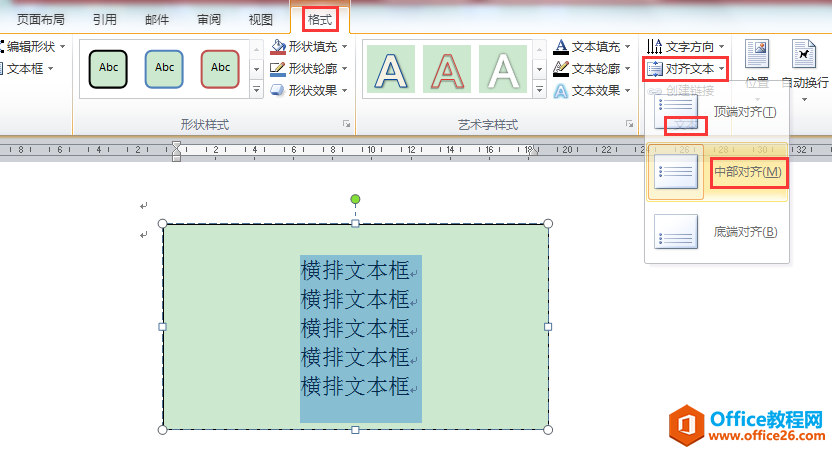Click the left middle handle of text box
This screenshot has height=453, width=832.
163,327
